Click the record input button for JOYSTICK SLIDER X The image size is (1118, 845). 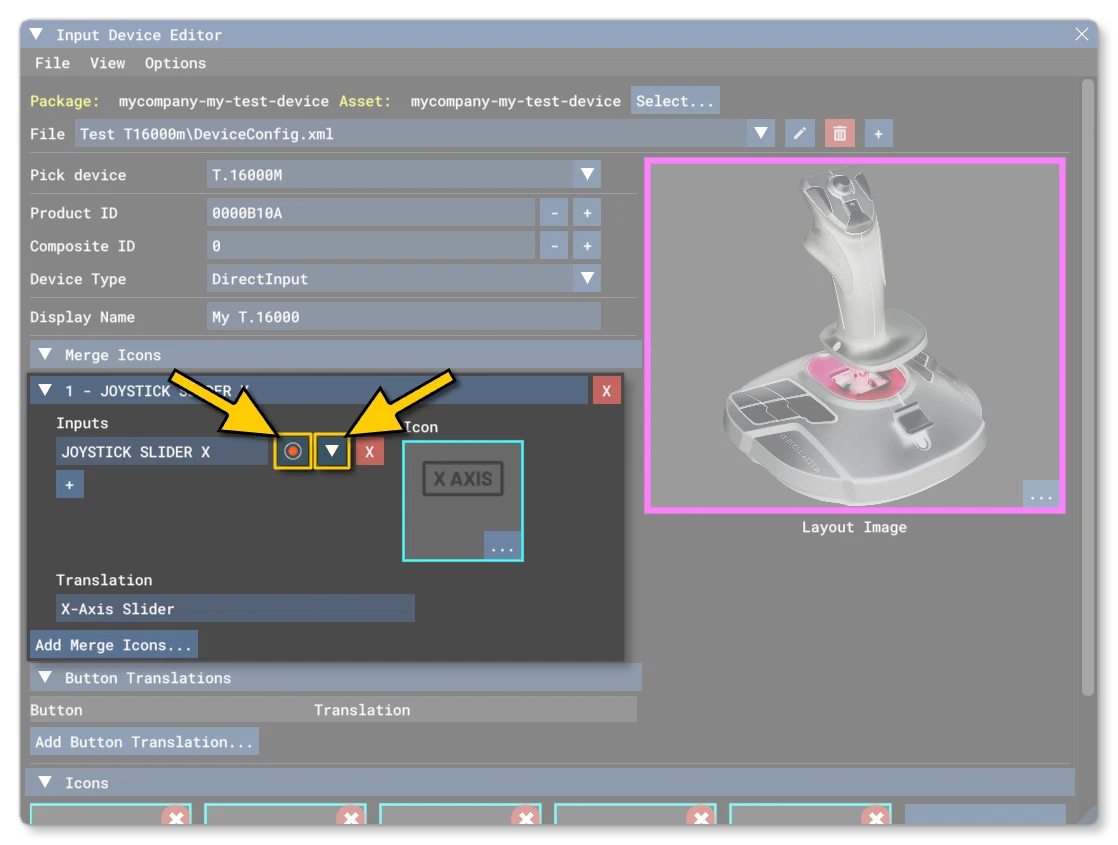[x=292, y=451]
